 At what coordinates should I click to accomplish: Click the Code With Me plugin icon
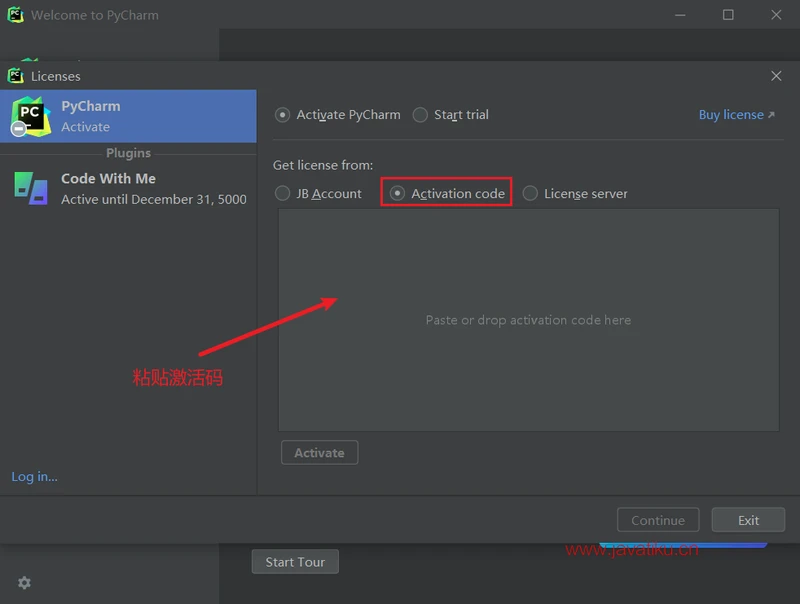coord(30,188)
